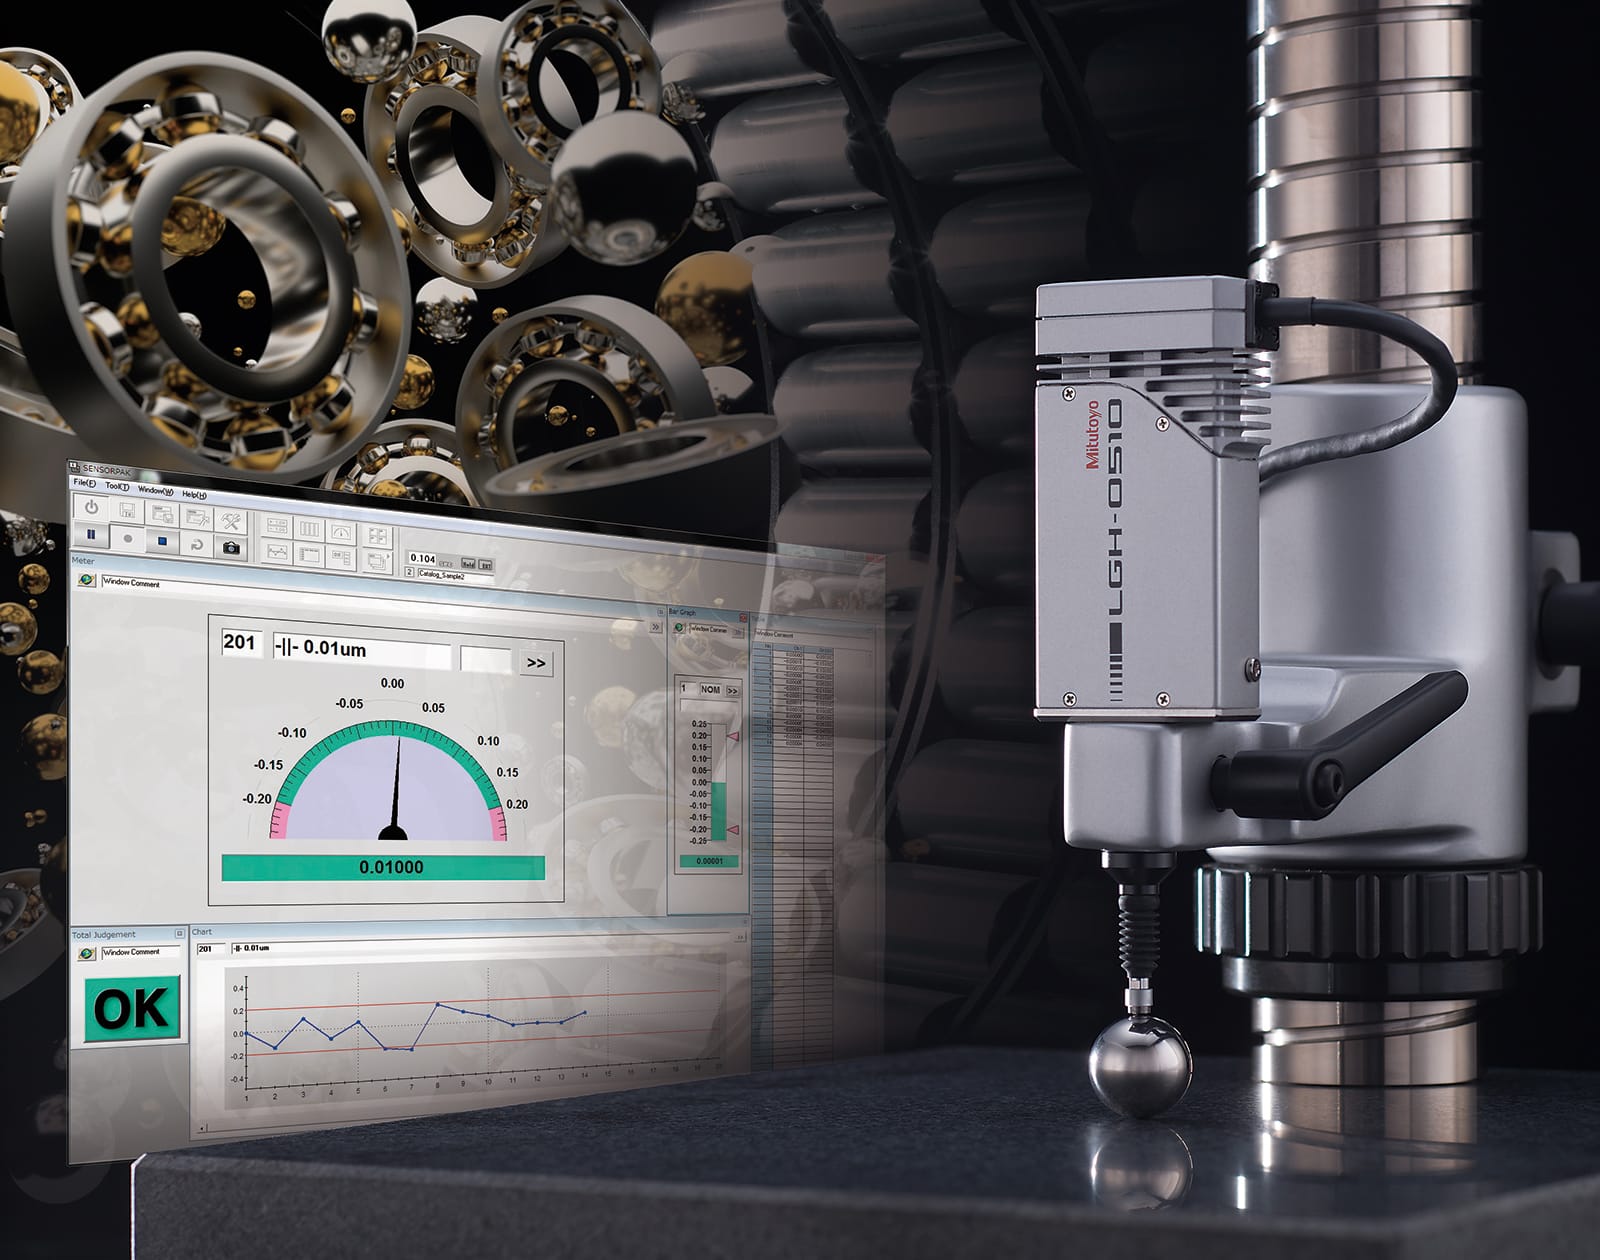
Task: Open the Window menu
Action: (155, 490)
